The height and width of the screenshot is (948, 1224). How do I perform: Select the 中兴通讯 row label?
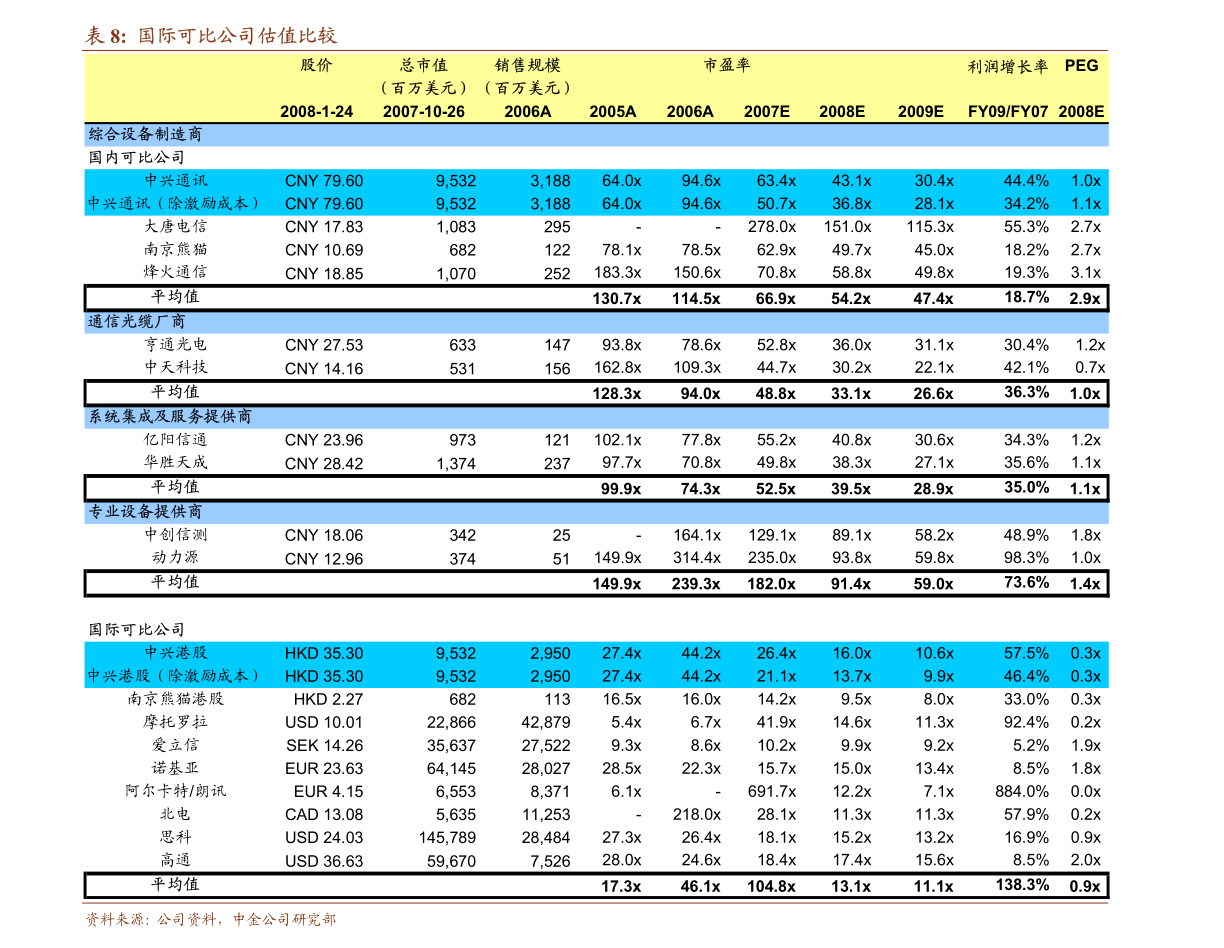point(175,181)
